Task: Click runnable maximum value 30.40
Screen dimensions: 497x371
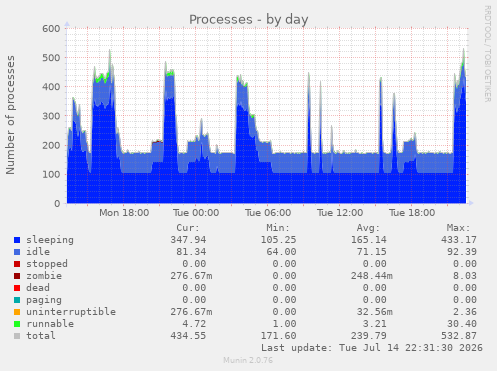Action: tap(462, 324)
